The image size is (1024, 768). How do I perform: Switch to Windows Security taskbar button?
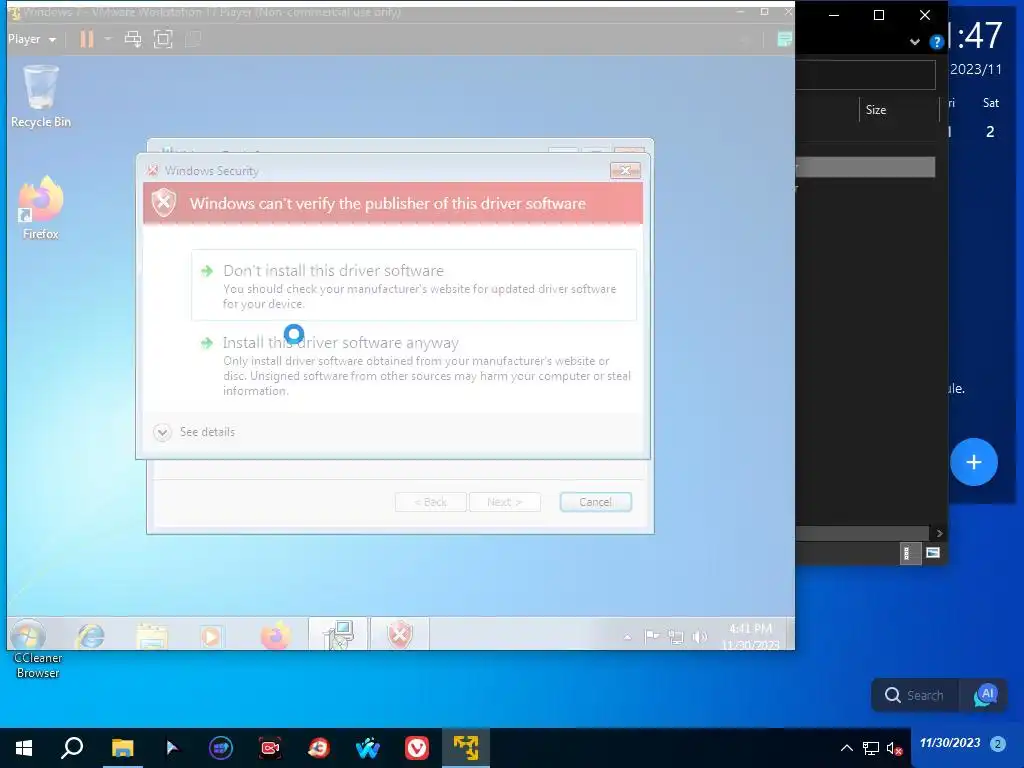click(x=400, y=633)
